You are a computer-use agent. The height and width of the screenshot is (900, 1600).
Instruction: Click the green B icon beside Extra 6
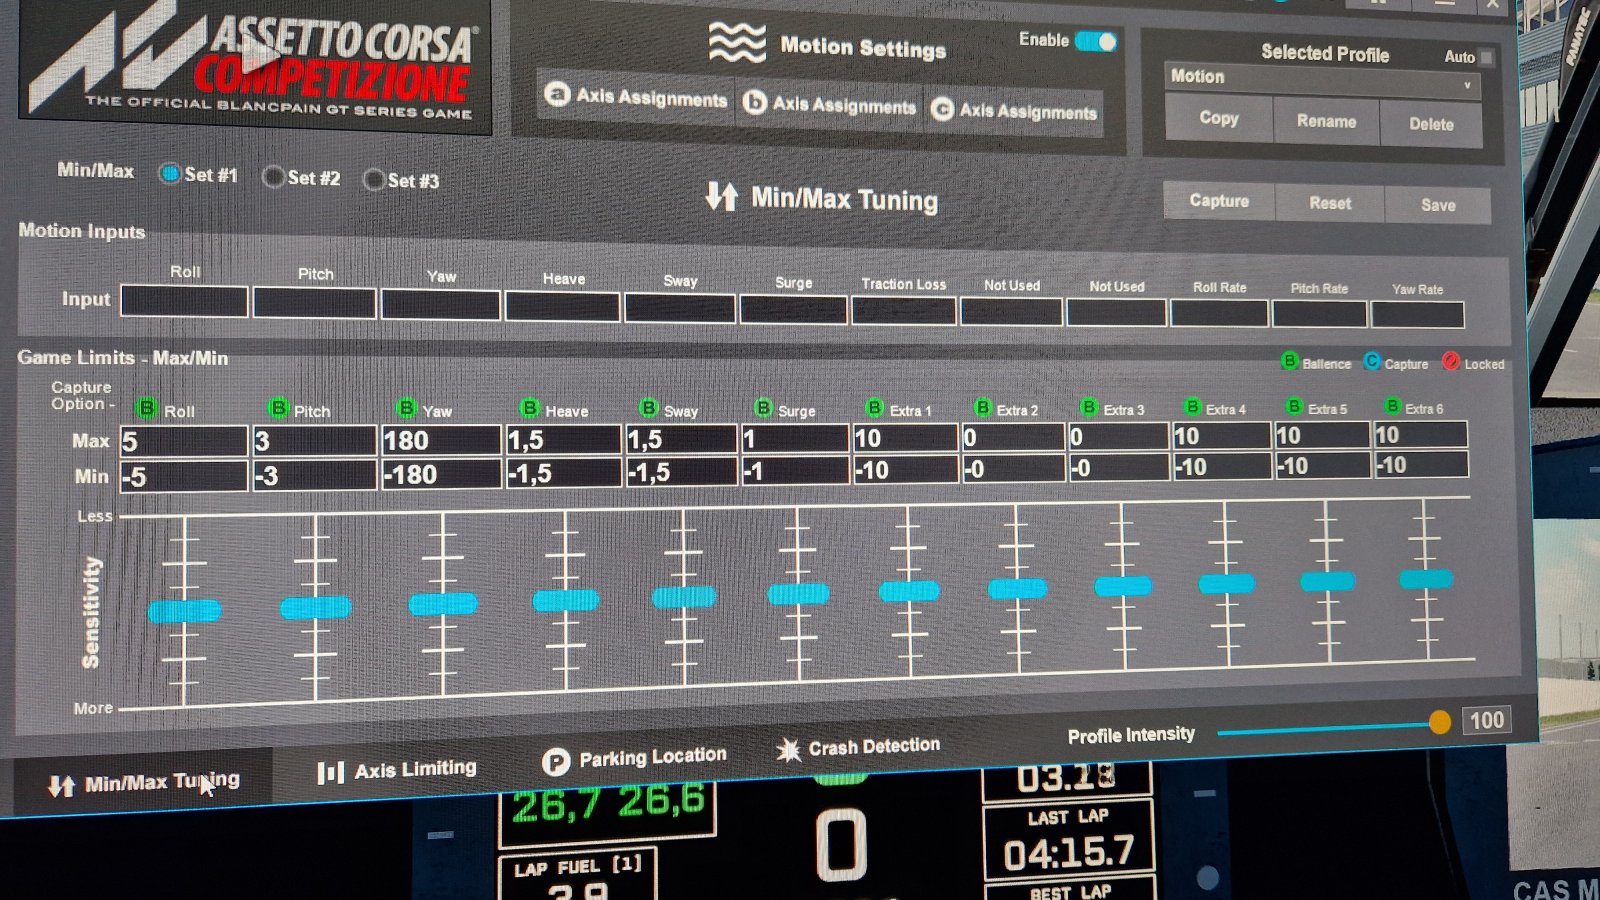pyautogui.click(x=1392, y=405)
